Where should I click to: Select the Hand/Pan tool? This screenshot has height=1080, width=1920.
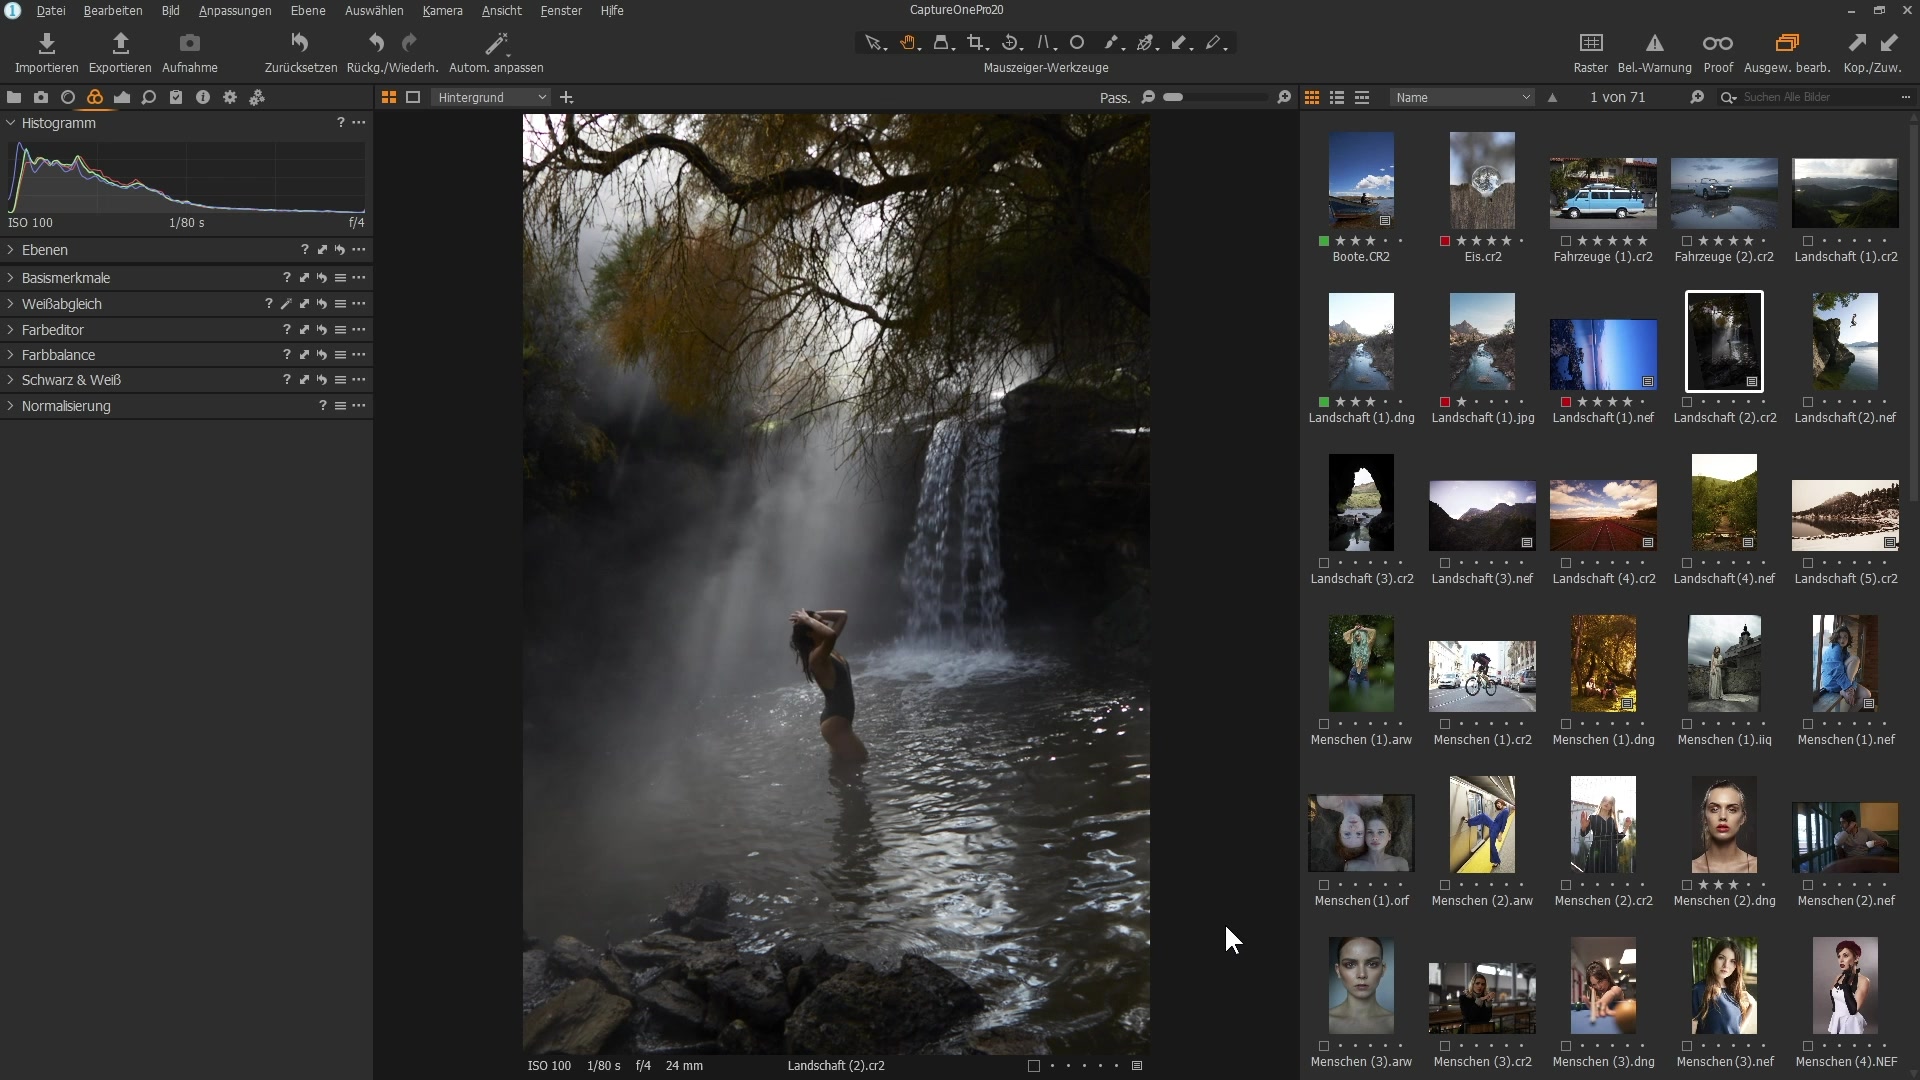click(908, 42)
